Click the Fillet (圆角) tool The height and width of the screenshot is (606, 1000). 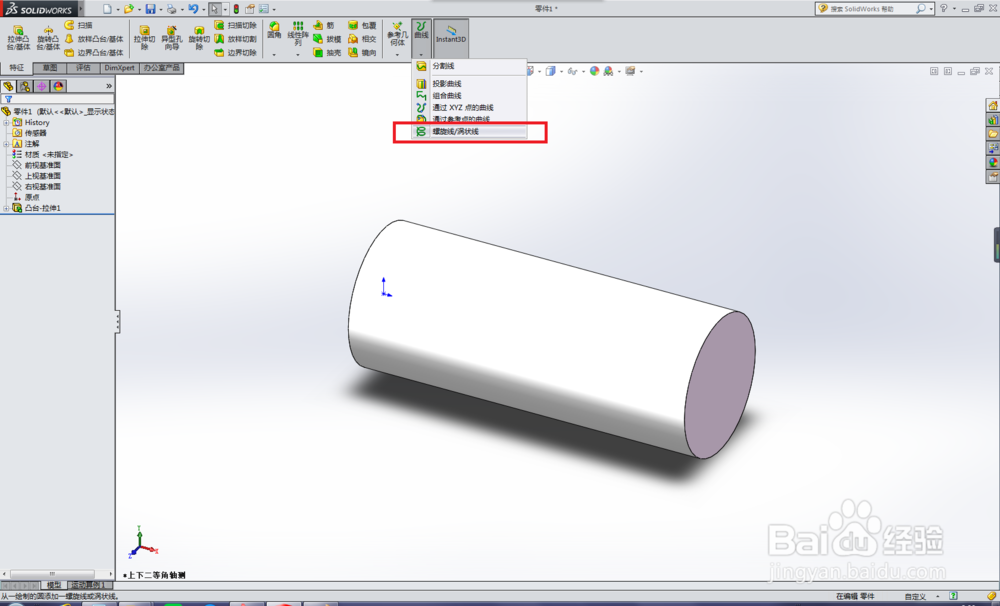pos(274,30)
